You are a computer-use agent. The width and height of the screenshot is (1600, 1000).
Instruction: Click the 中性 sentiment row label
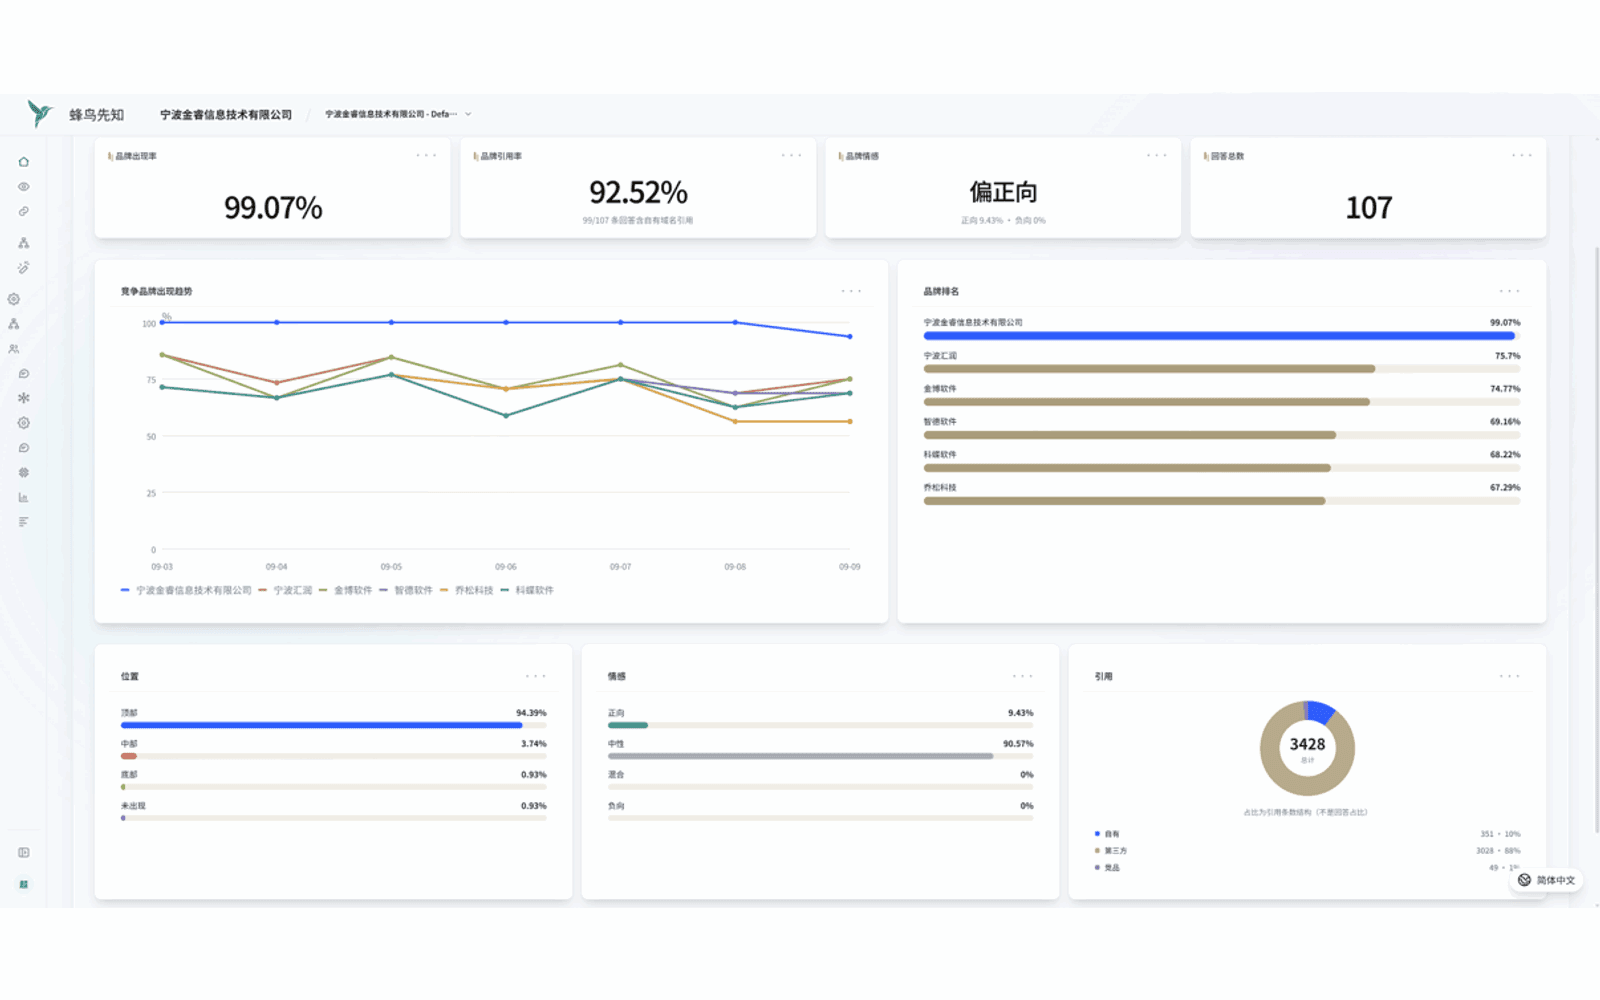616,744
